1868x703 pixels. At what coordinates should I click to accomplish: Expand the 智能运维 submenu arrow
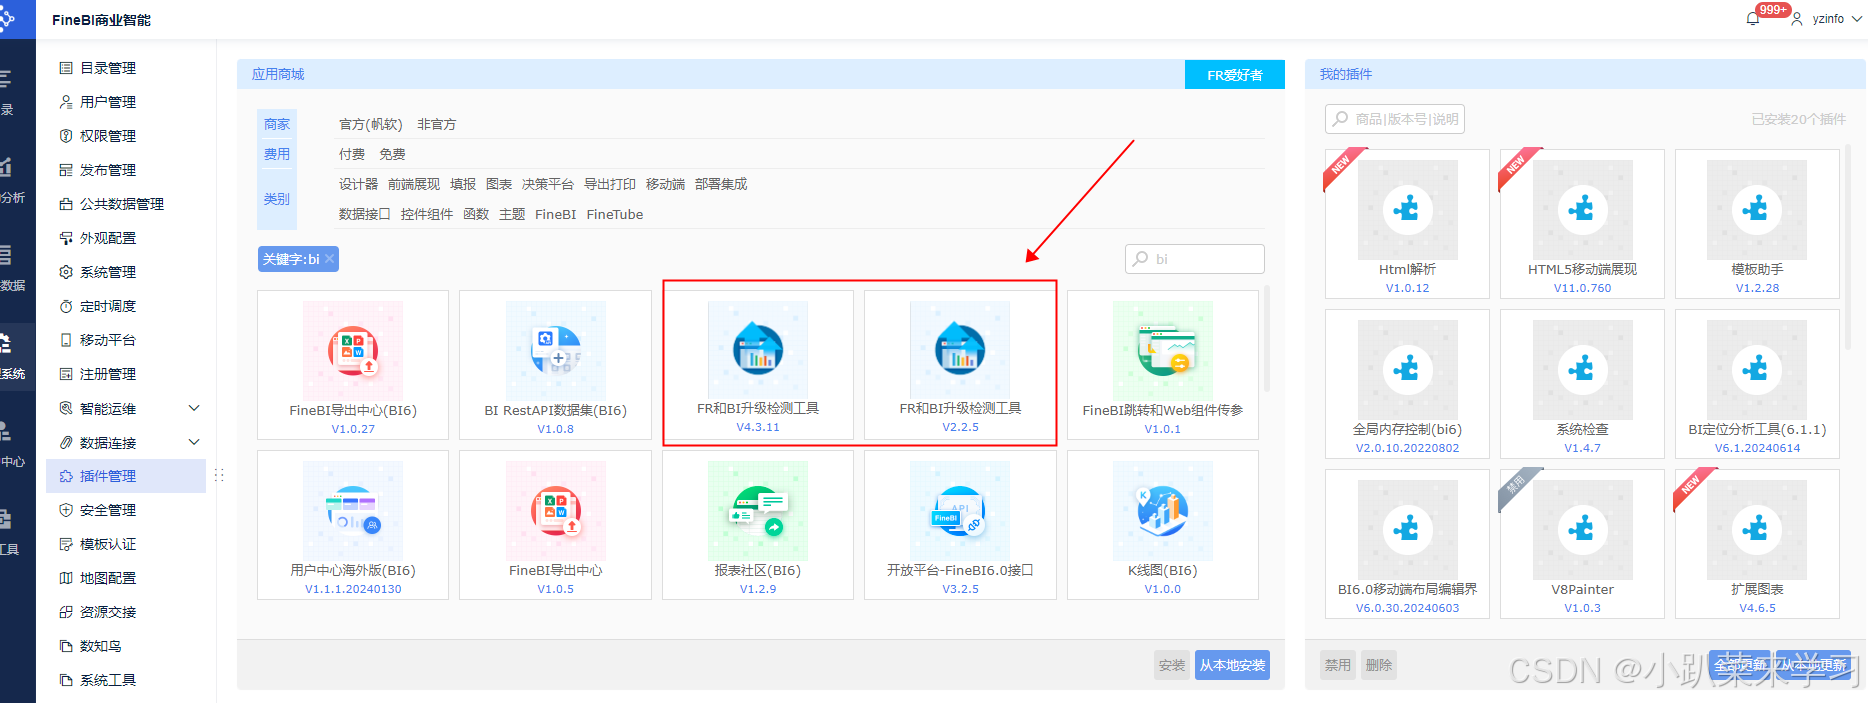tap(194, 408)
